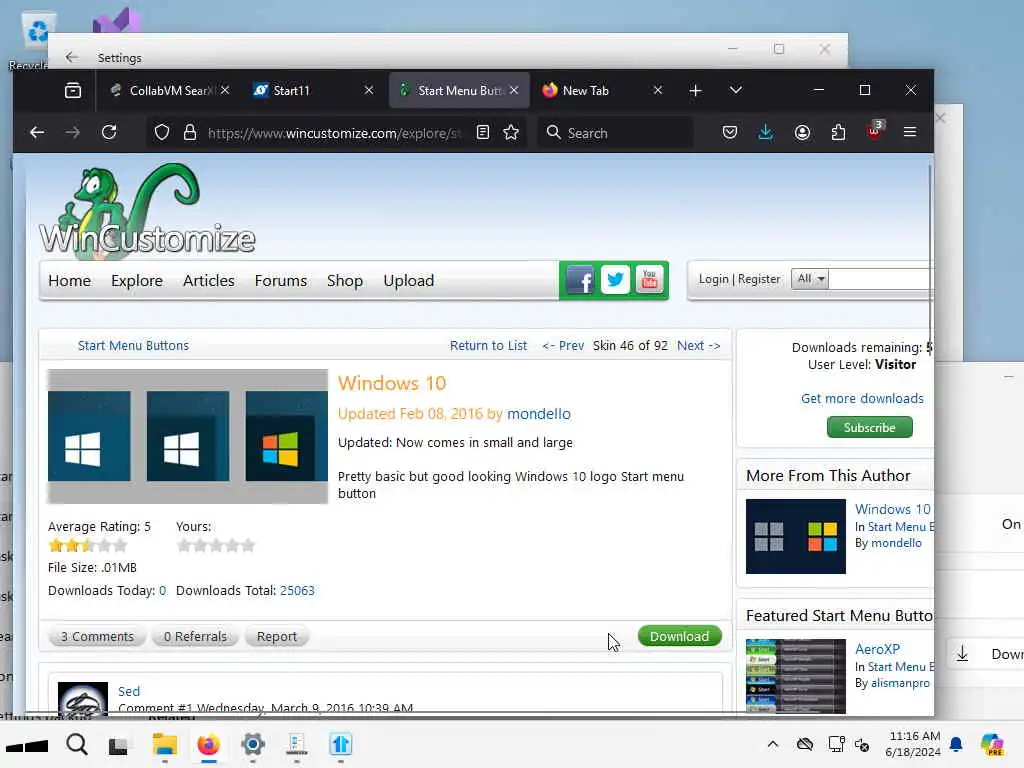The width and height of the screenshot is (1024, 768).
Task: Rate skin using Yours stars
Action: (216, 545)
